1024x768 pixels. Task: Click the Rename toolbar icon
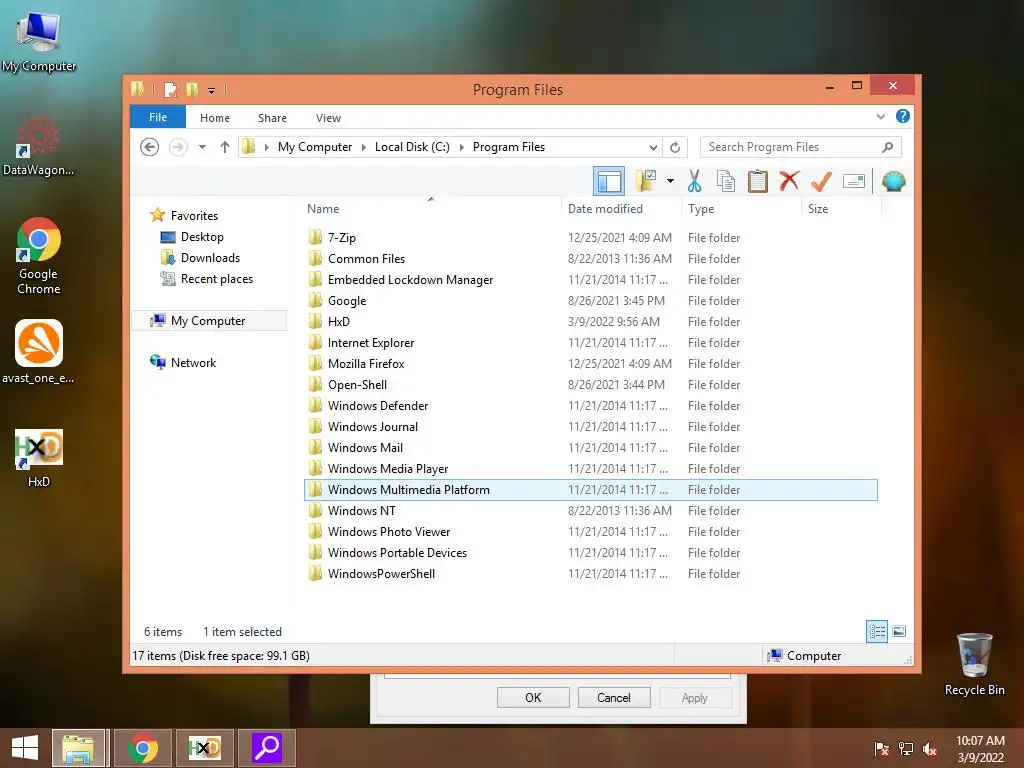tap(854, 181)
